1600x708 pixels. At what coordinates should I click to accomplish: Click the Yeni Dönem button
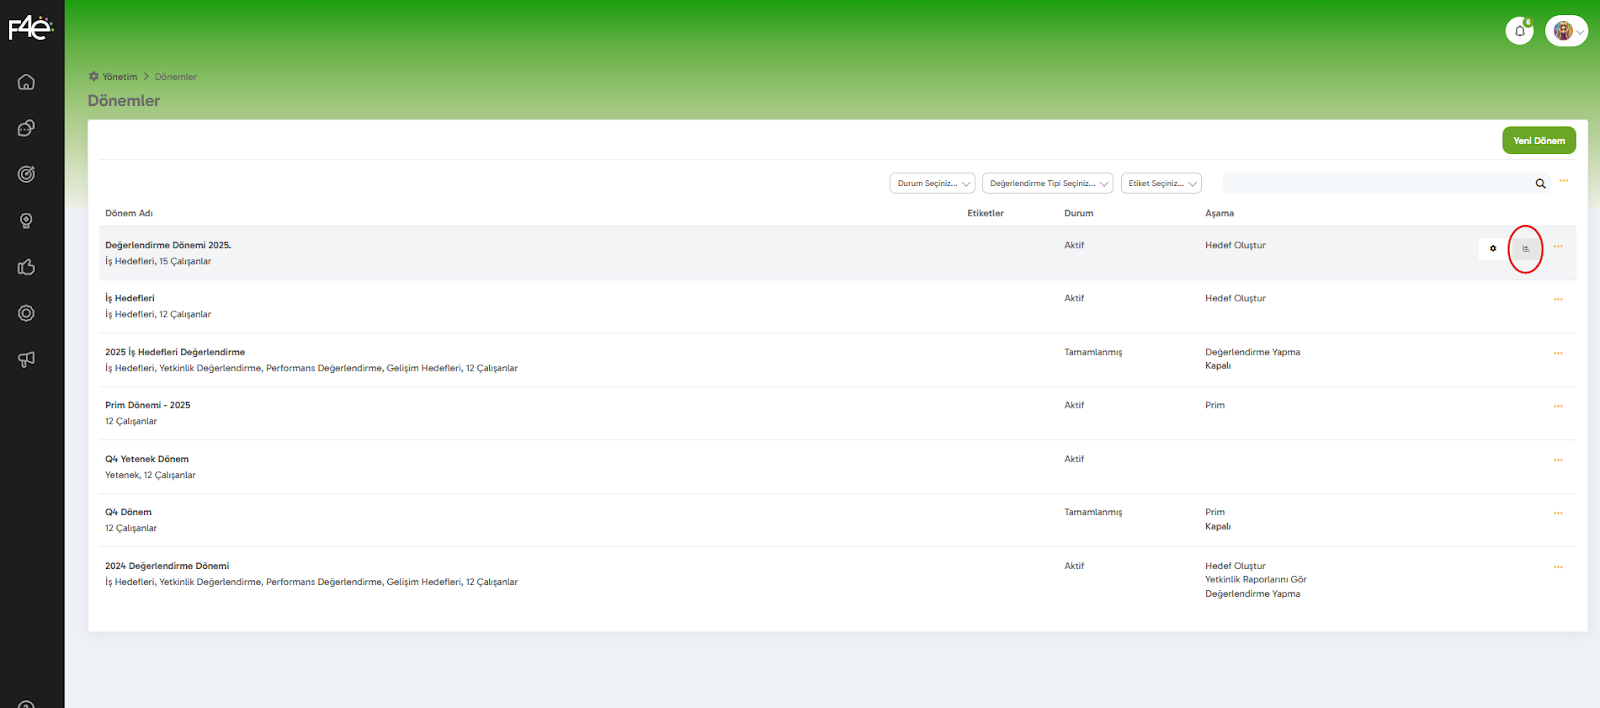(x=1538, y=141)
